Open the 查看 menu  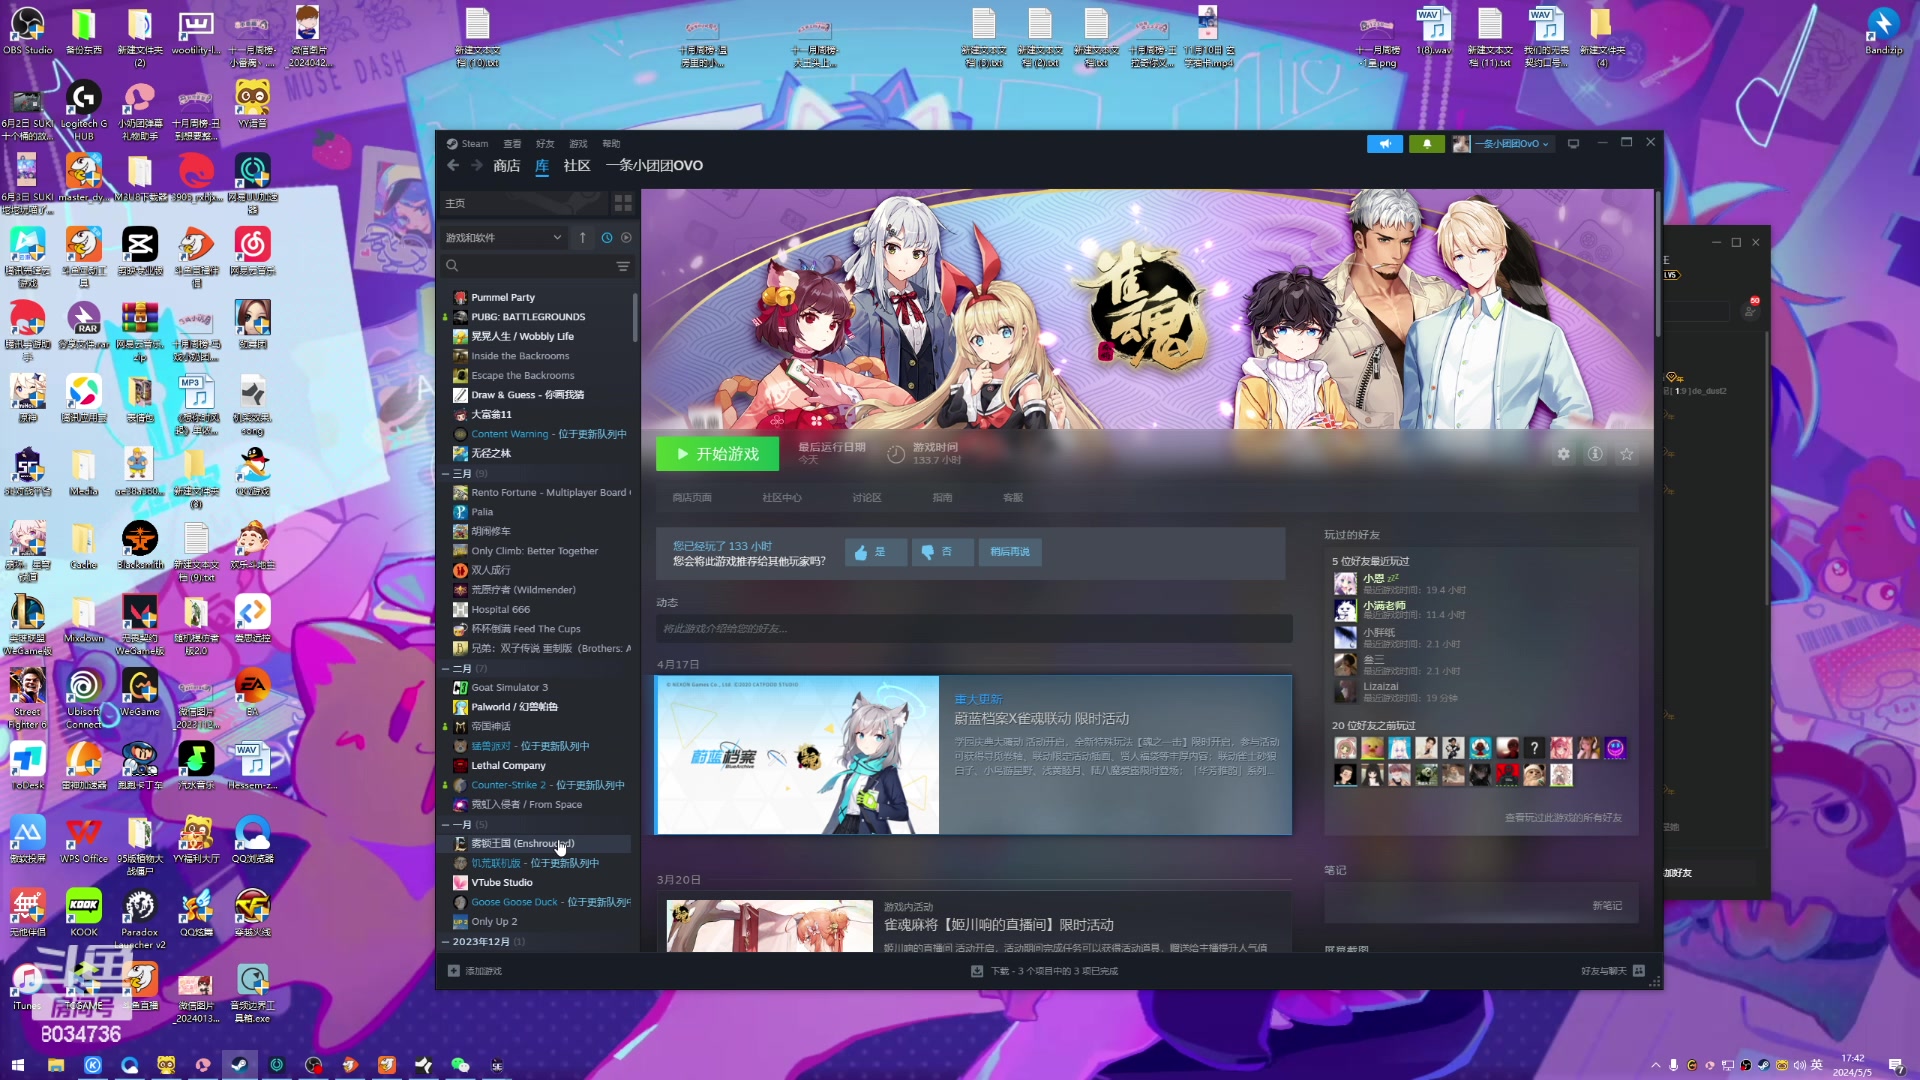pos(512,144)
